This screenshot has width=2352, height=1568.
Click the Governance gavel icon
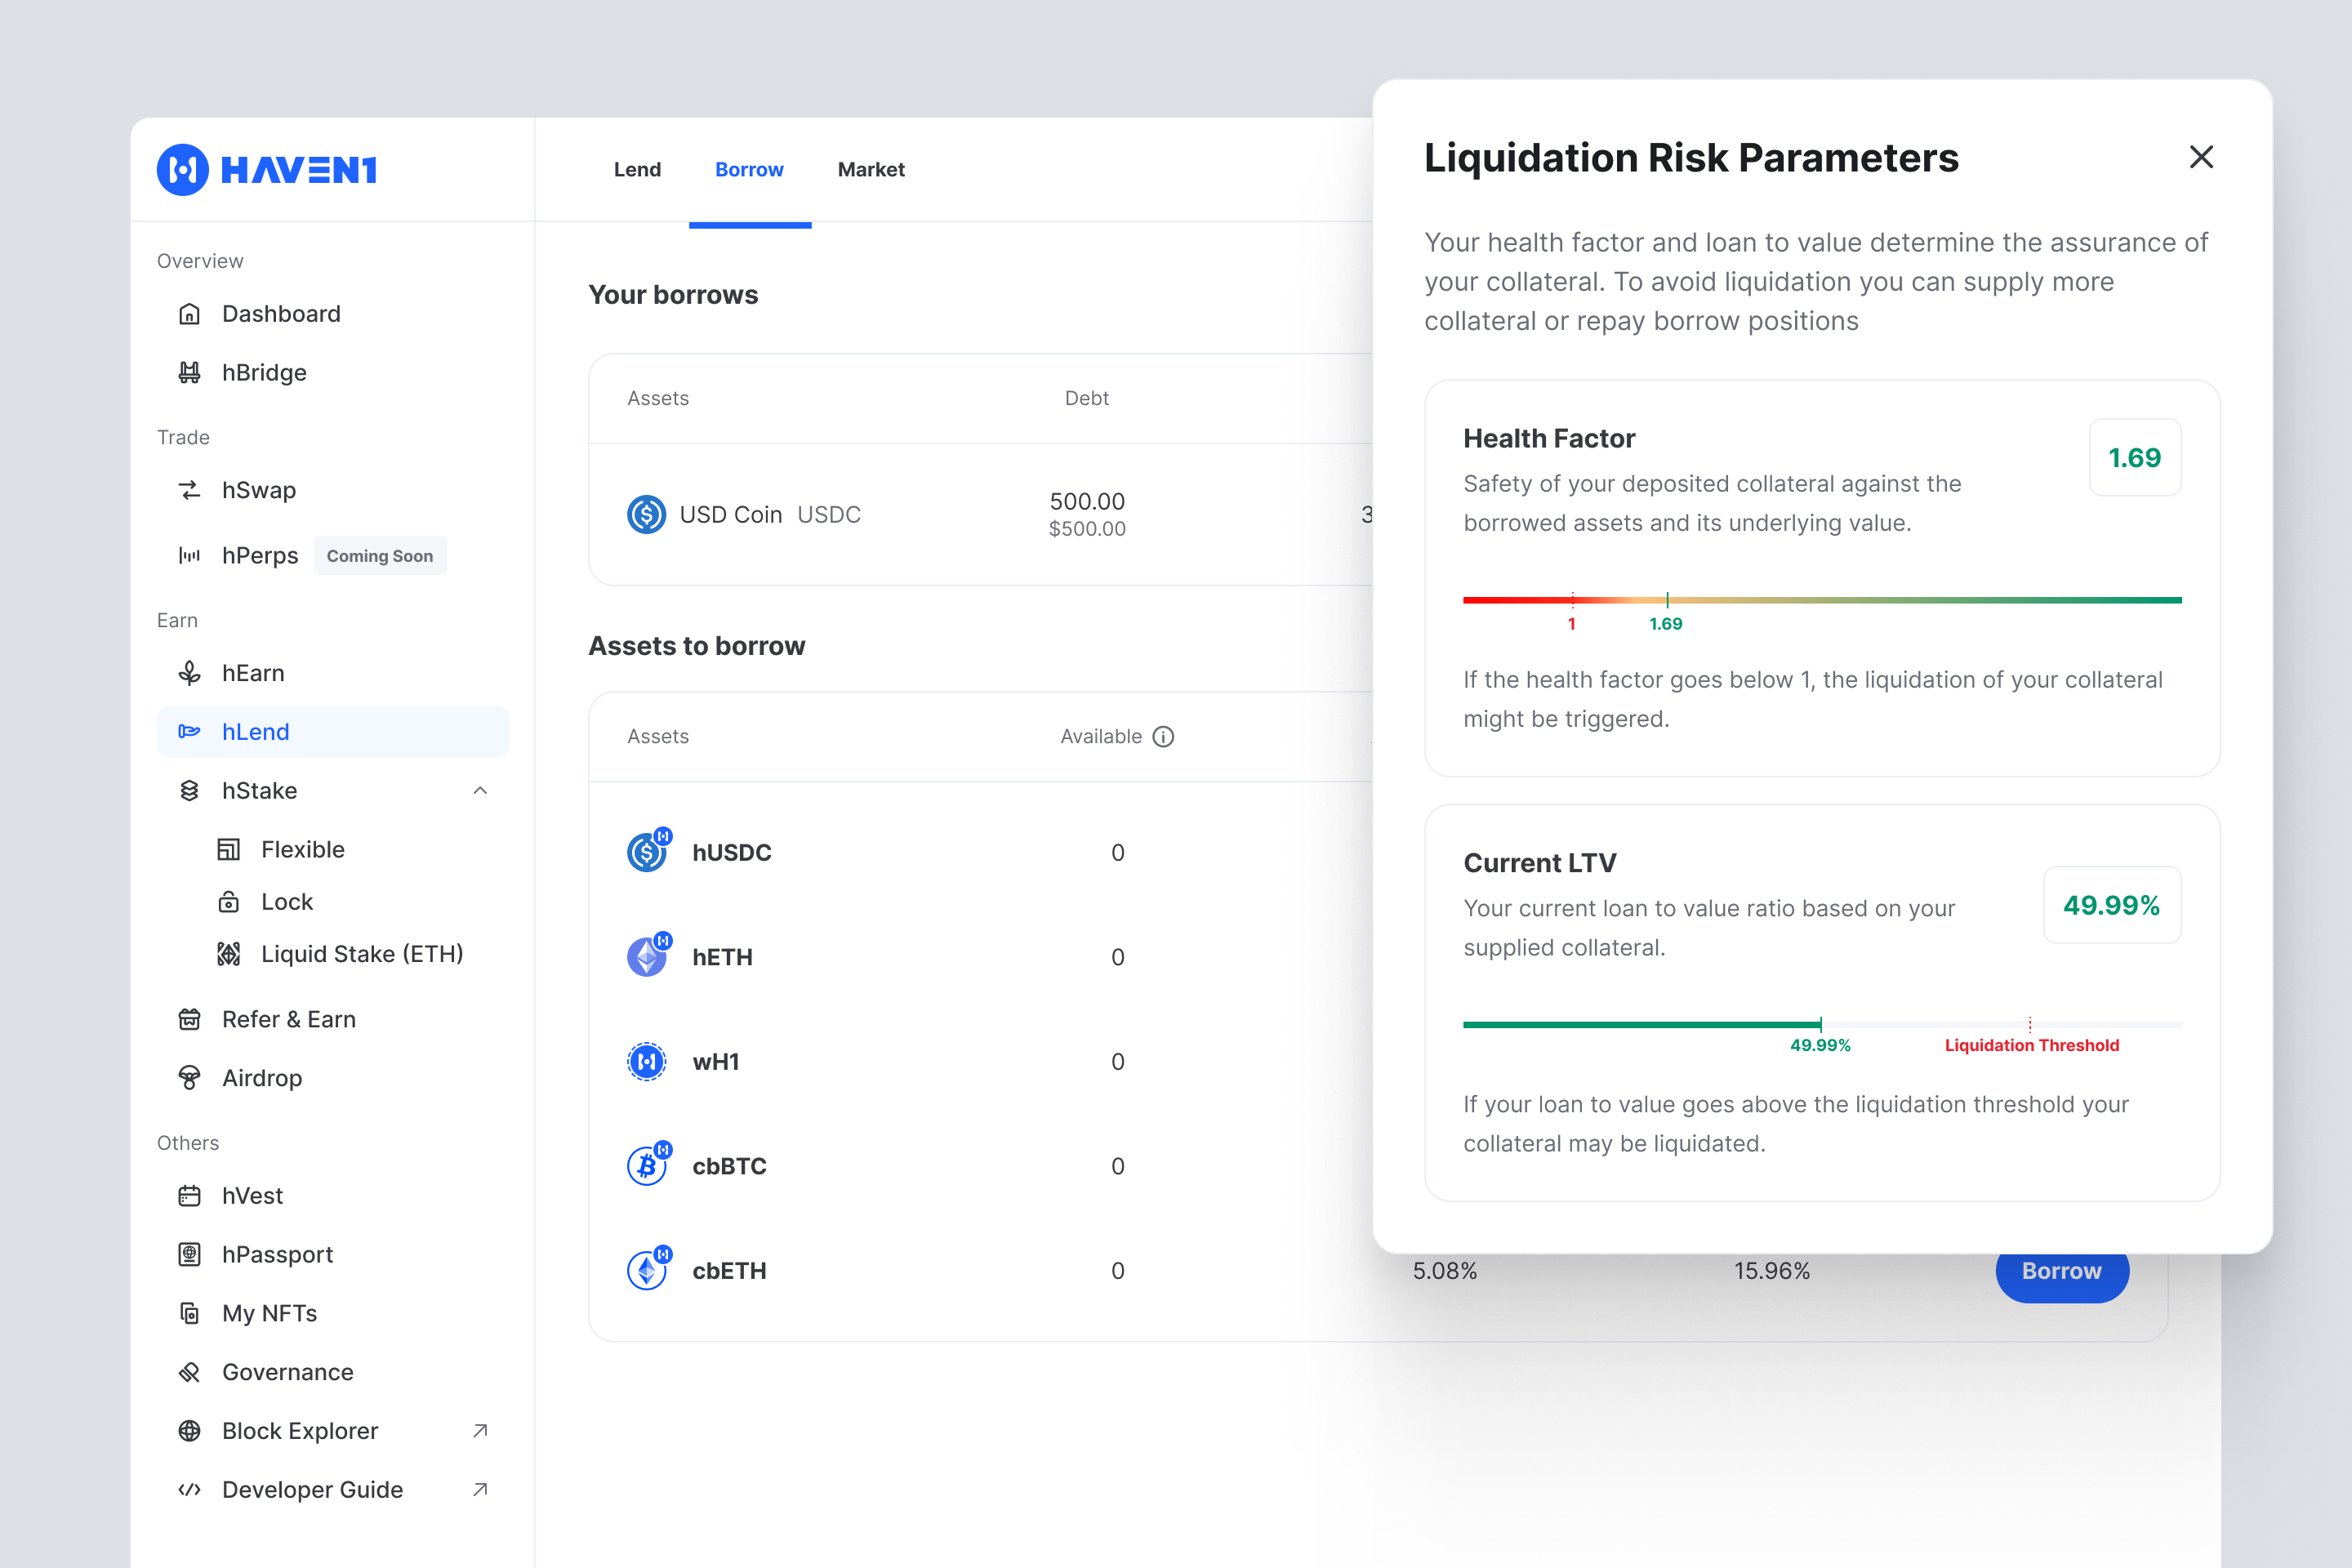[x=189, y=1372]
